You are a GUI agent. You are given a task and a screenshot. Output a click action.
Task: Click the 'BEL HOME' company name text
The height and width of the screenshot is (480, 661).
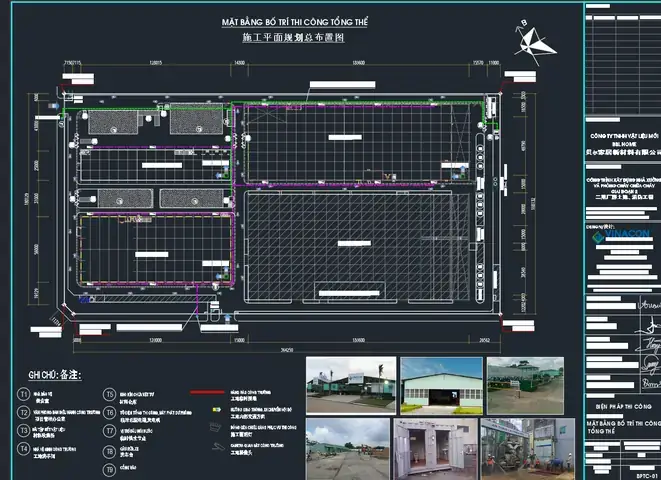pyautogui.click(x=624, y=144)
